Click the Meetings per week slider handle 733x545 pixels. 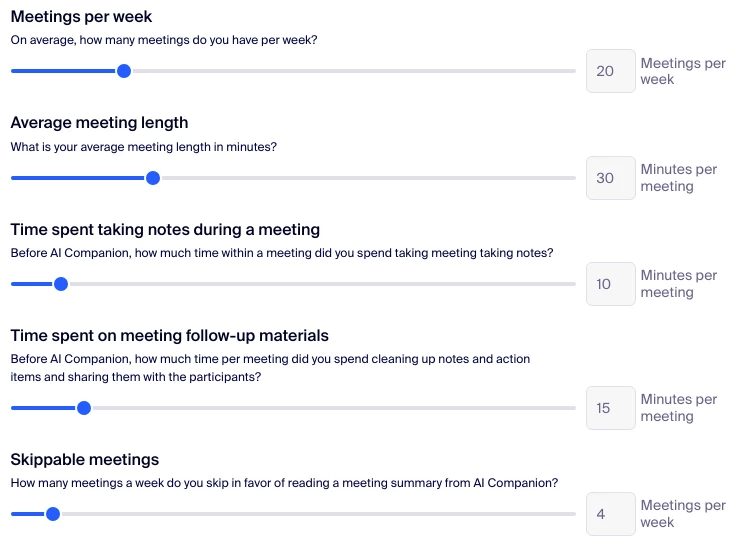pyautogui.click(x=123, y=71)
